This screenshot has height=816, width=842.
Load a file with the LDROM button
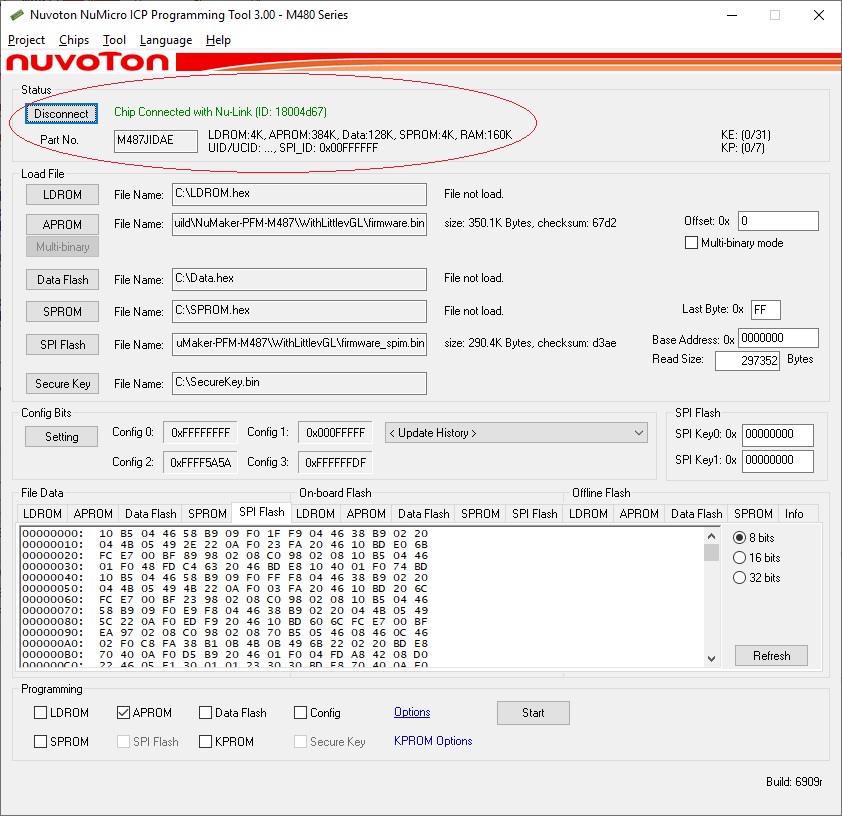[62, 195]
